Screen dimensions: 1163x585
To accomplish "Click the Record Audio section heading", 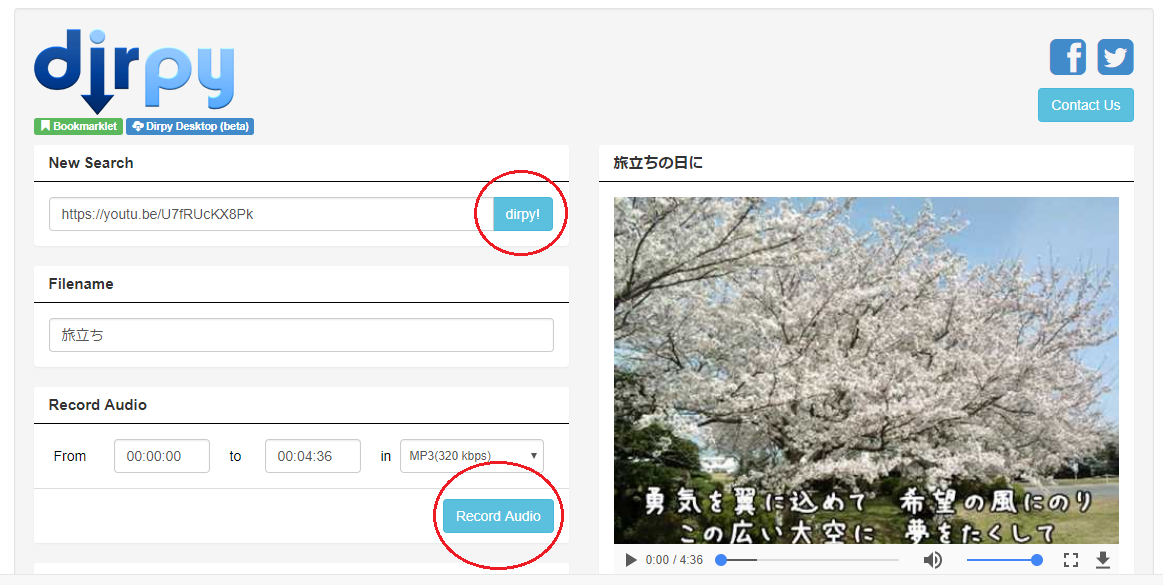I will (x=98, y=405).
